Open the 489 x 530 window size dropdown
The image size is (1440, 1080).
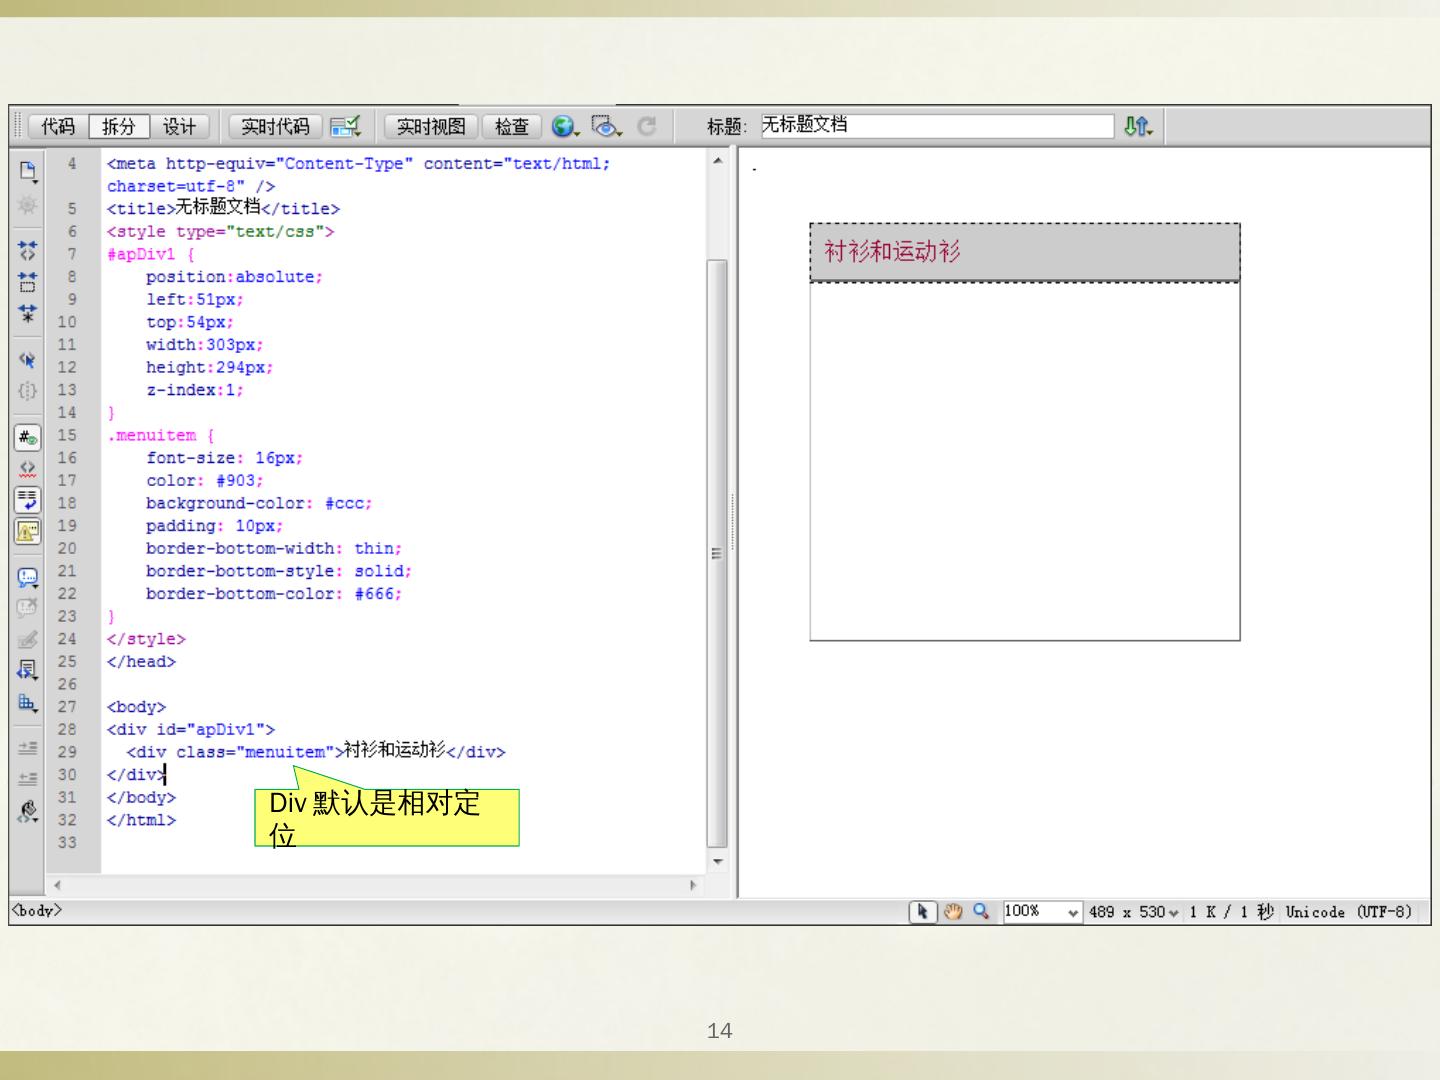click(x=1173, y=912)
